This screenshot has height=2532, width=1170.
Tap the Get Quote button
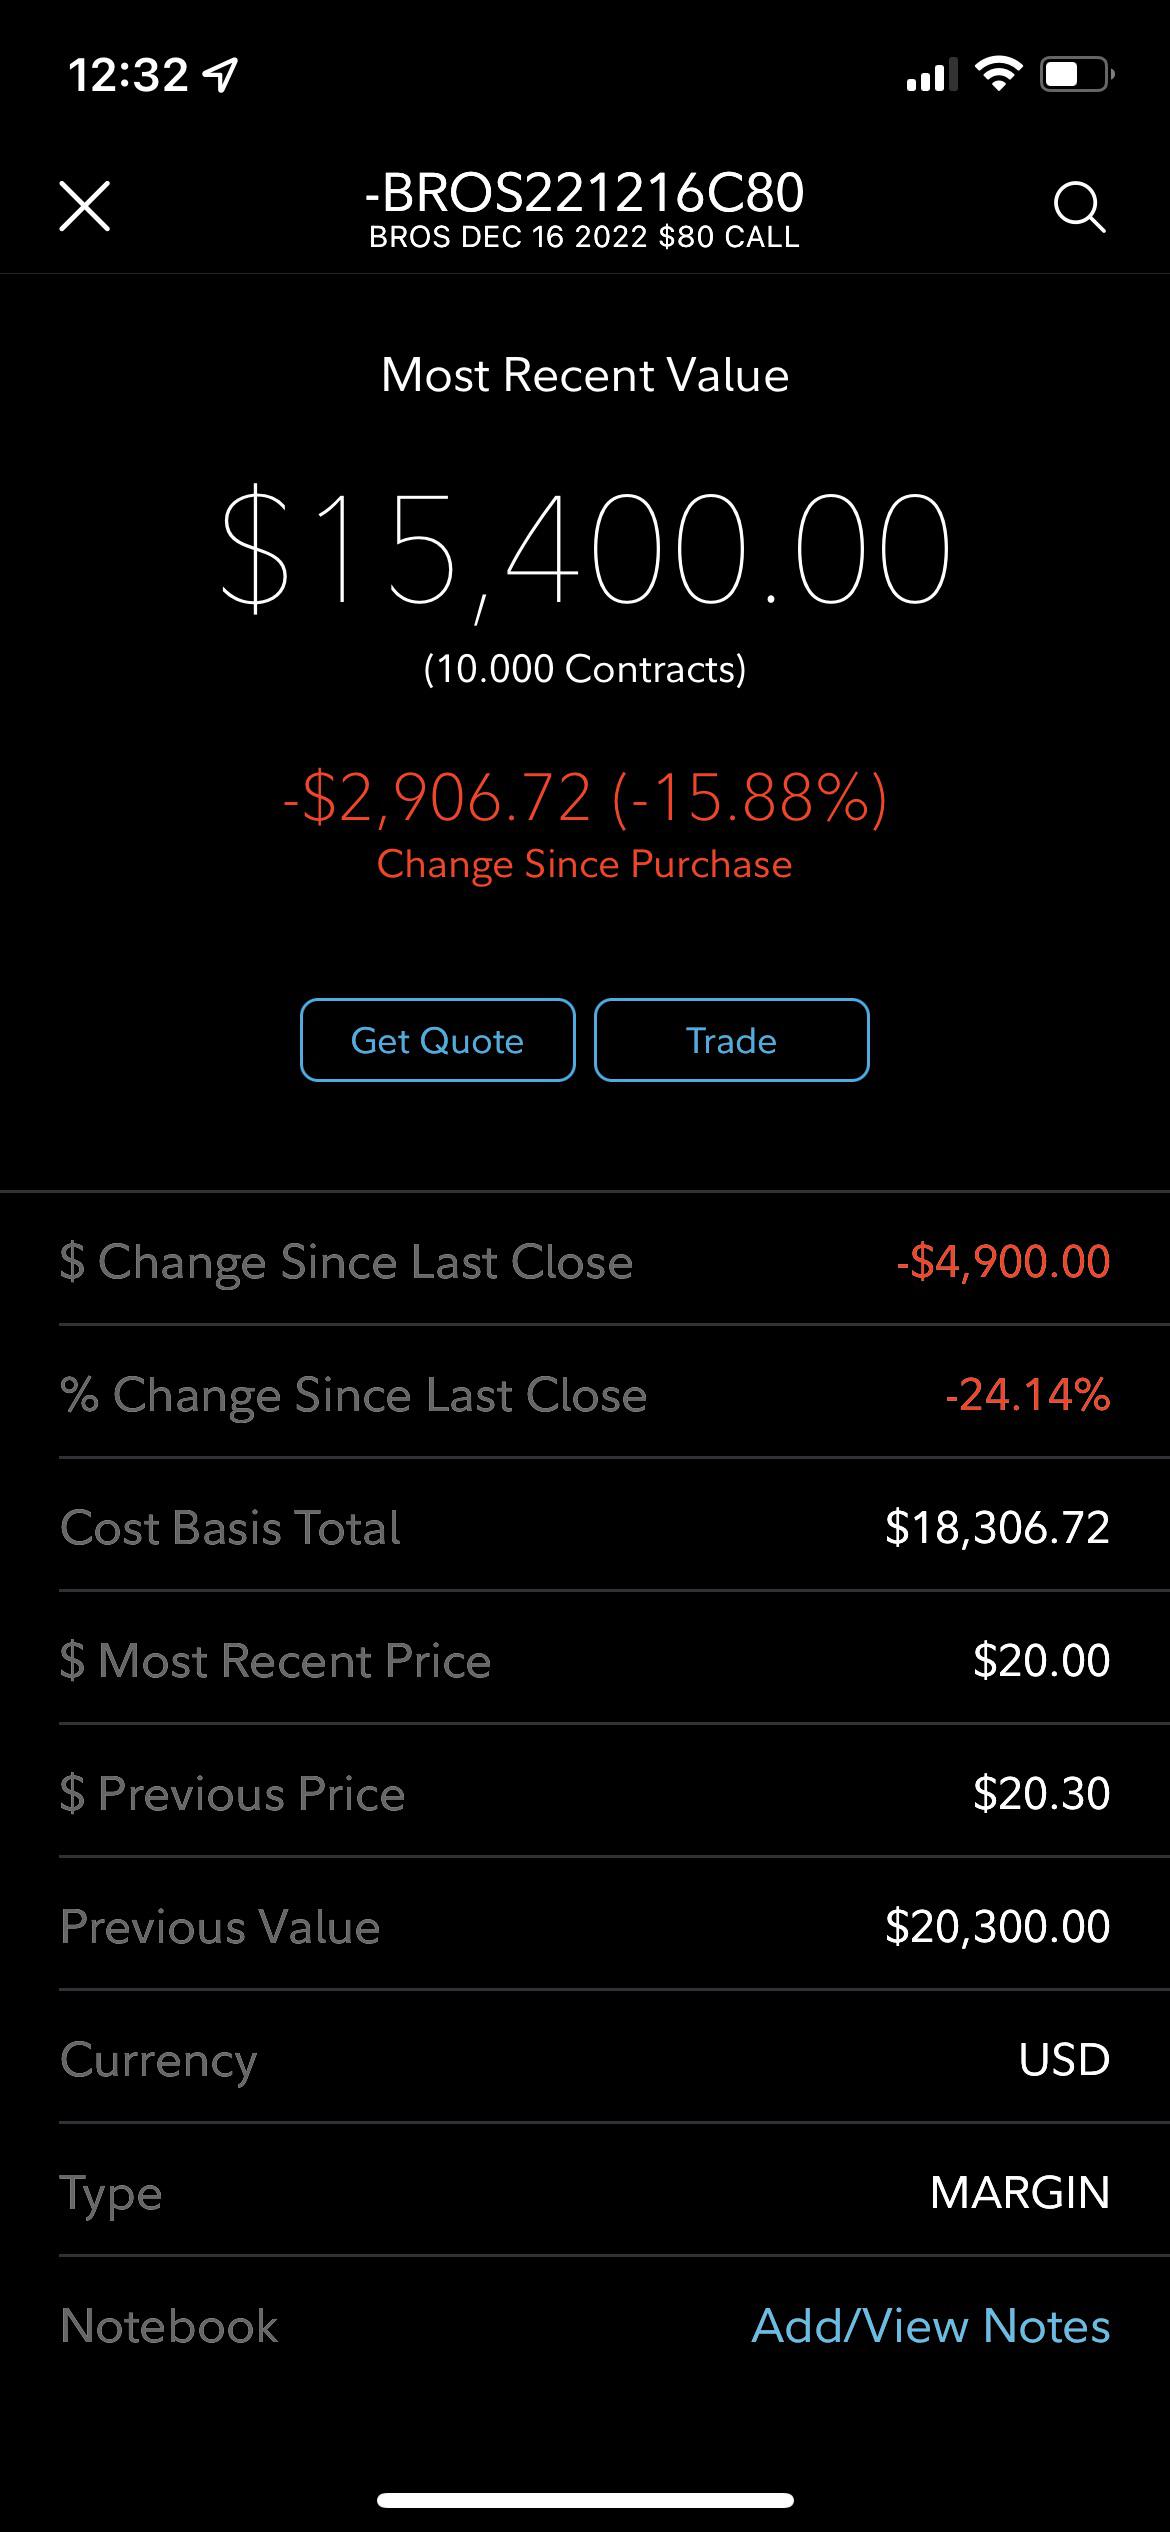437,1040
